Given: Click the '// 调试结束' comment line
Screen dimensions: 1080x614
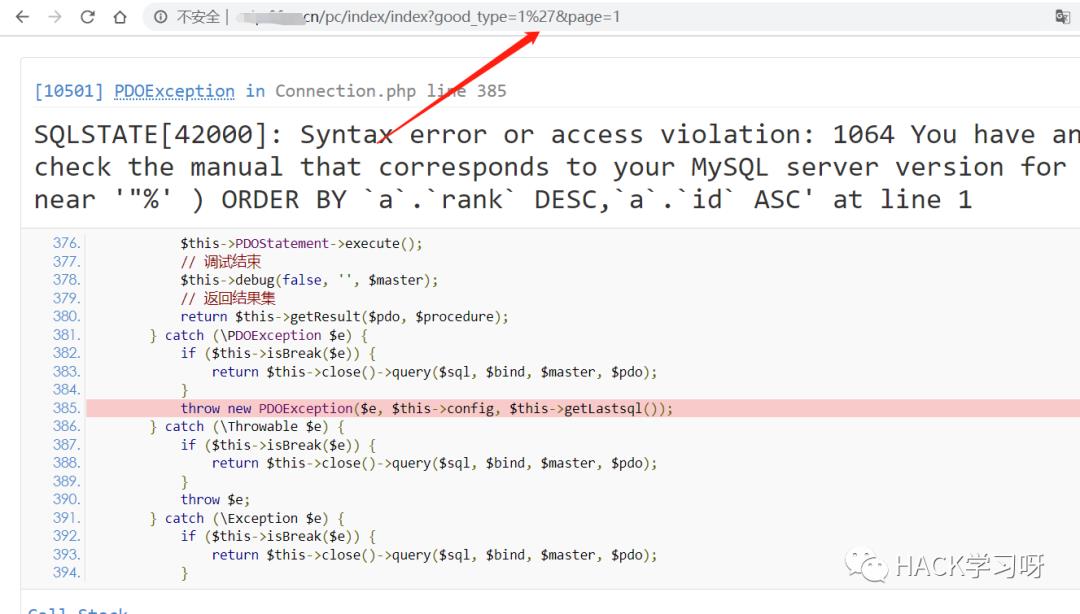Looking at the screenshot, I should 220,262.
